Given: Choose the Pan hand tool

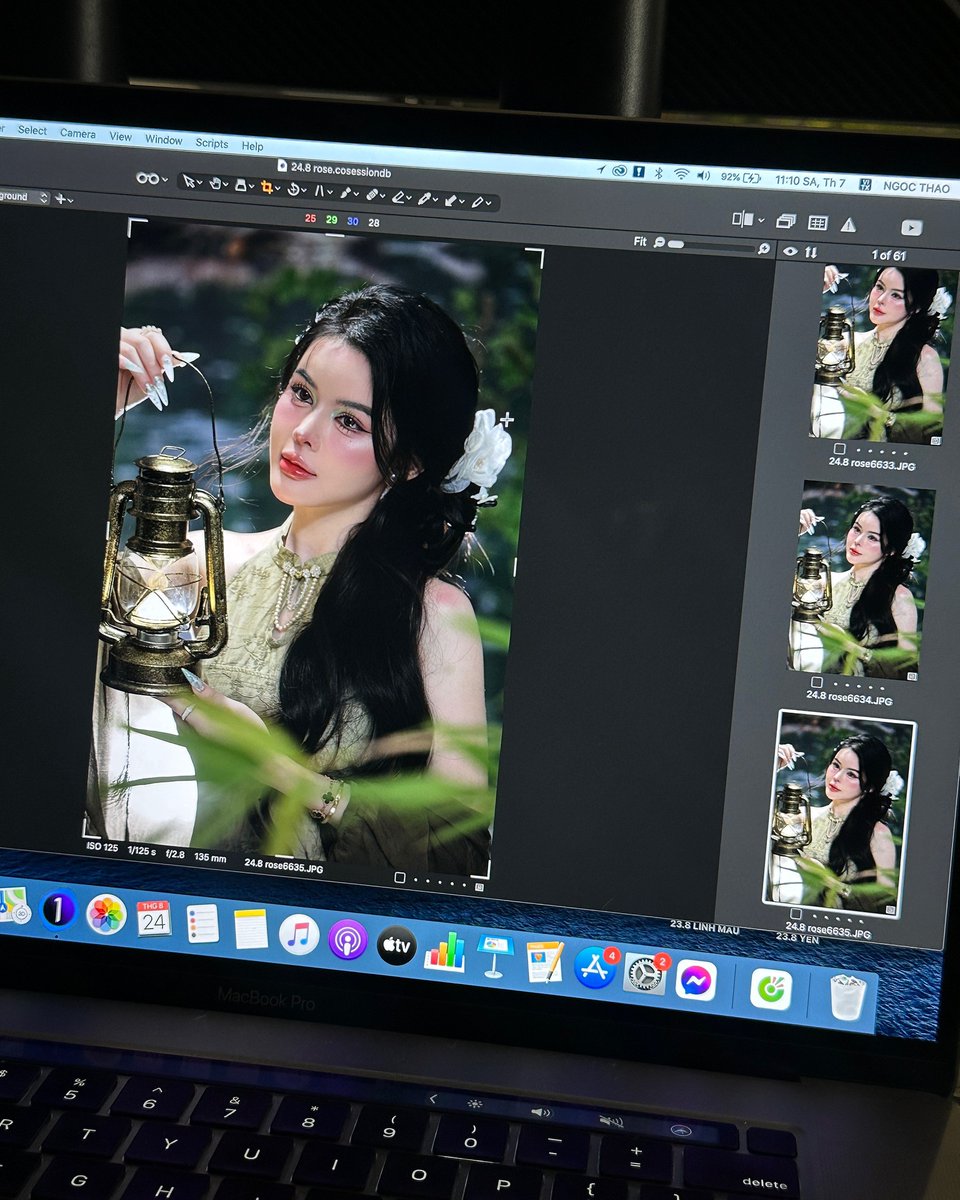Looking at the screenshot, I should (215, 183).
